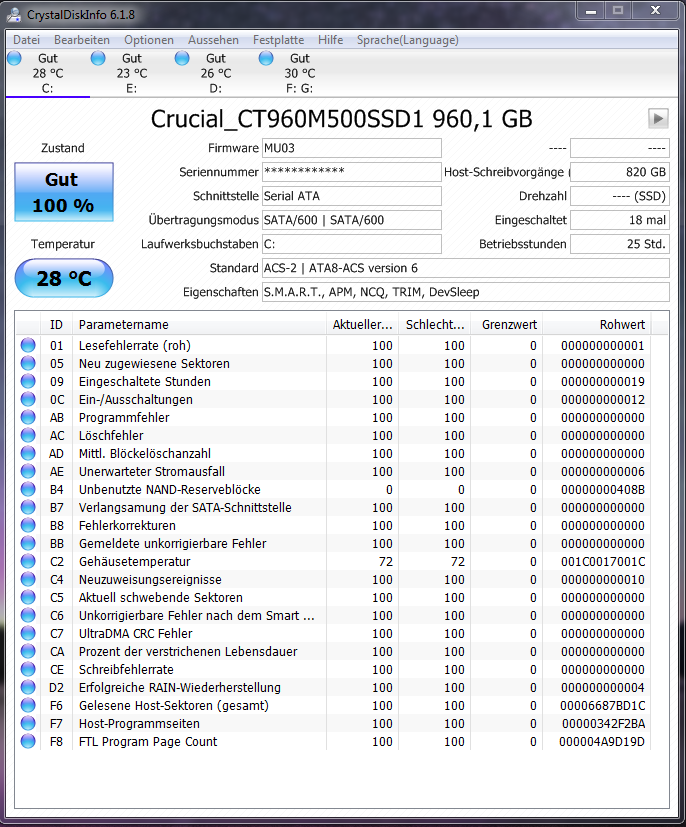Viewport: 686px width, 827px height.
Task: Click the ID column header
Action: coord(56,324)
